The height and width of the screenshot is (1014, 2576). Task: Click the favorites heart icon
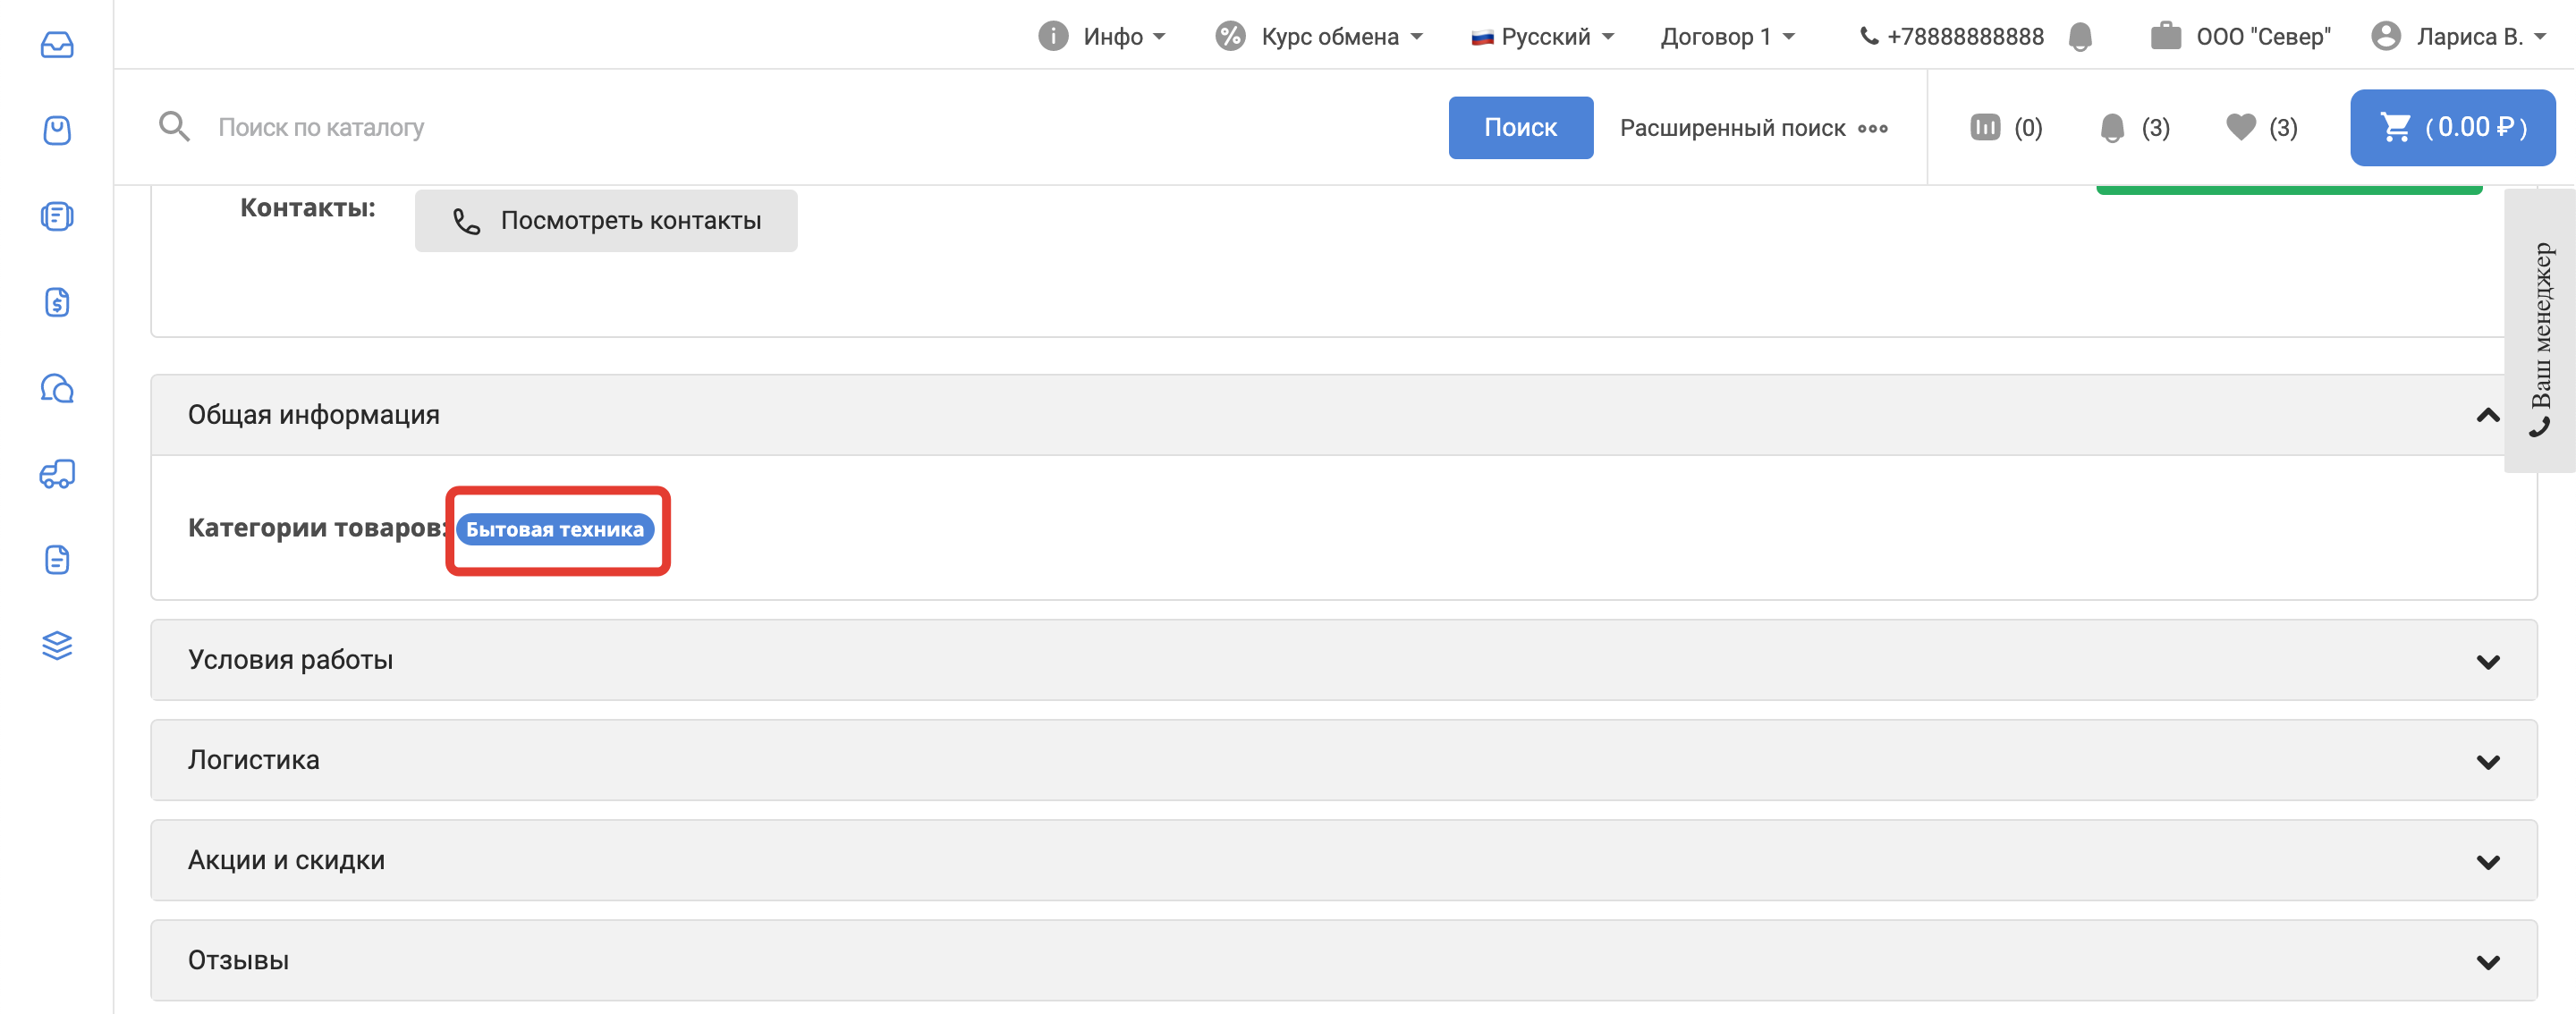pos(2241,127)
